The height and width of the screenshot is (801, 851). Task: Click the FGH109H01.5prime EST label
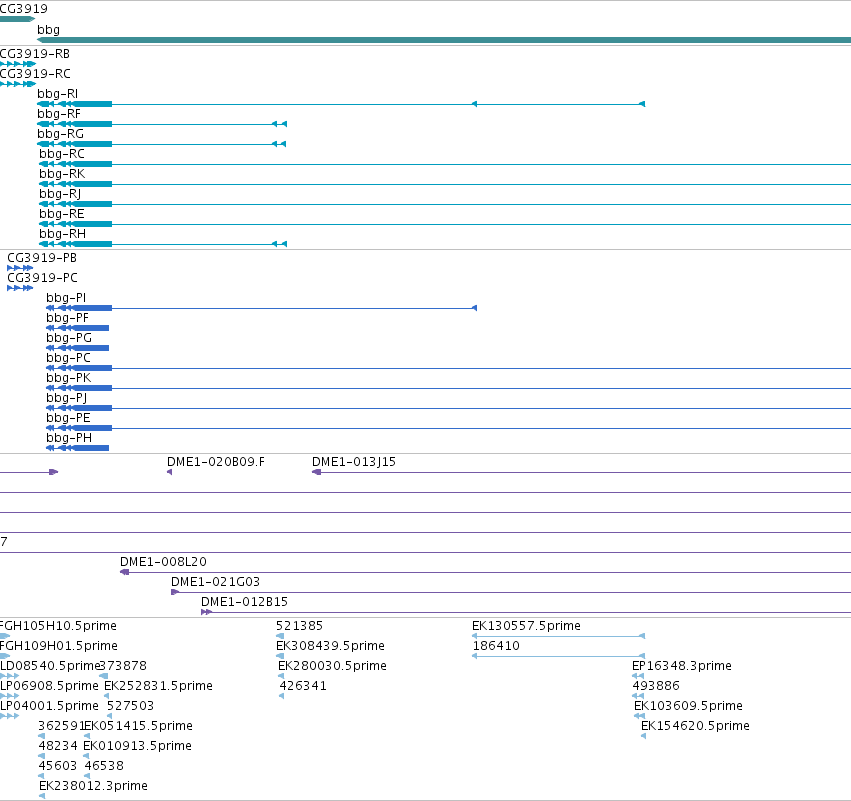coord(59,646)
